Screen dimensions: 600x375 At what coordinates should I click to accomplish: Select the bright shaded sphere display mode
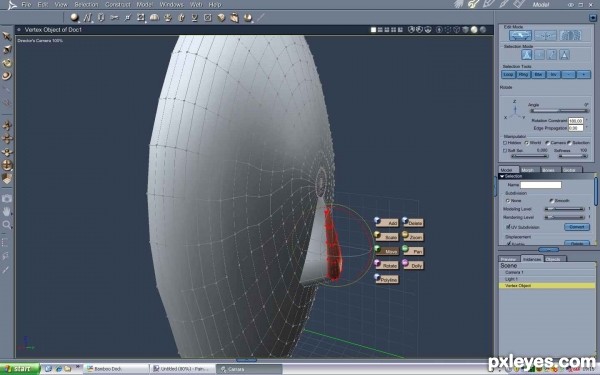click(474, 29)
